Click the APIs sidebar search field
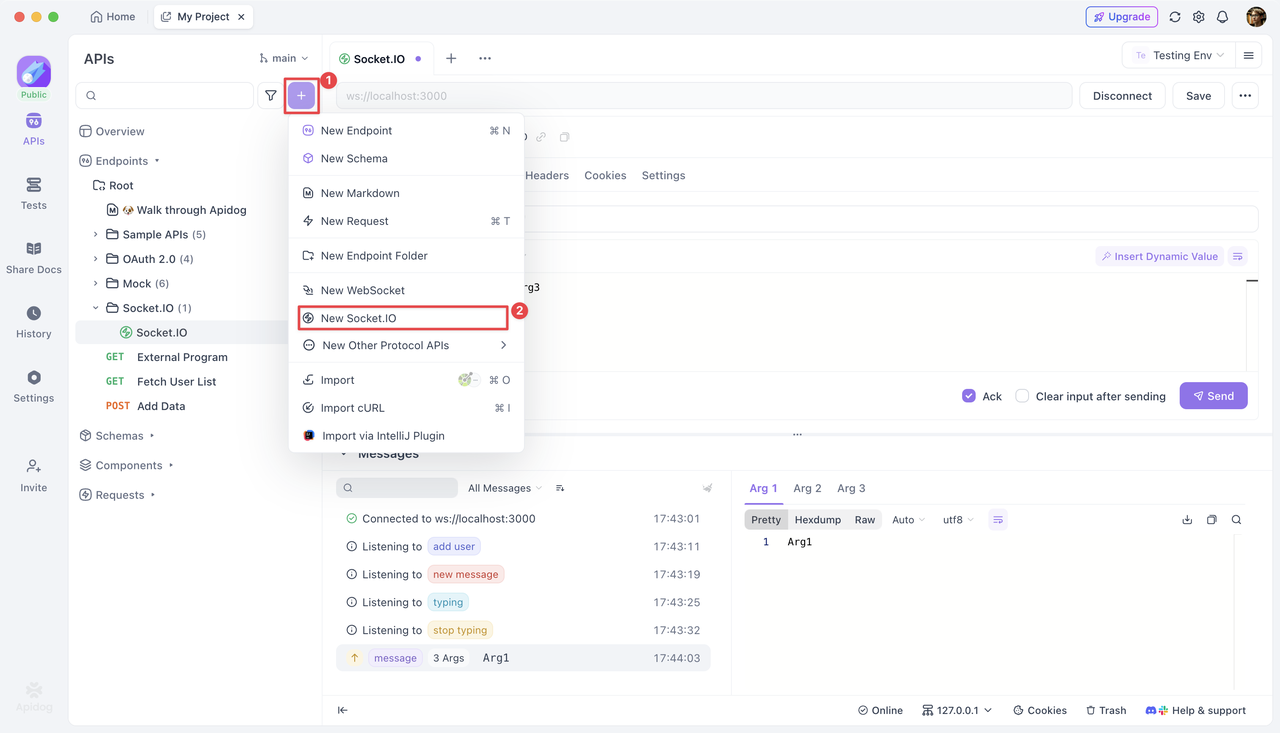This screenshot has height=733, width=1280. click(165, 96)
